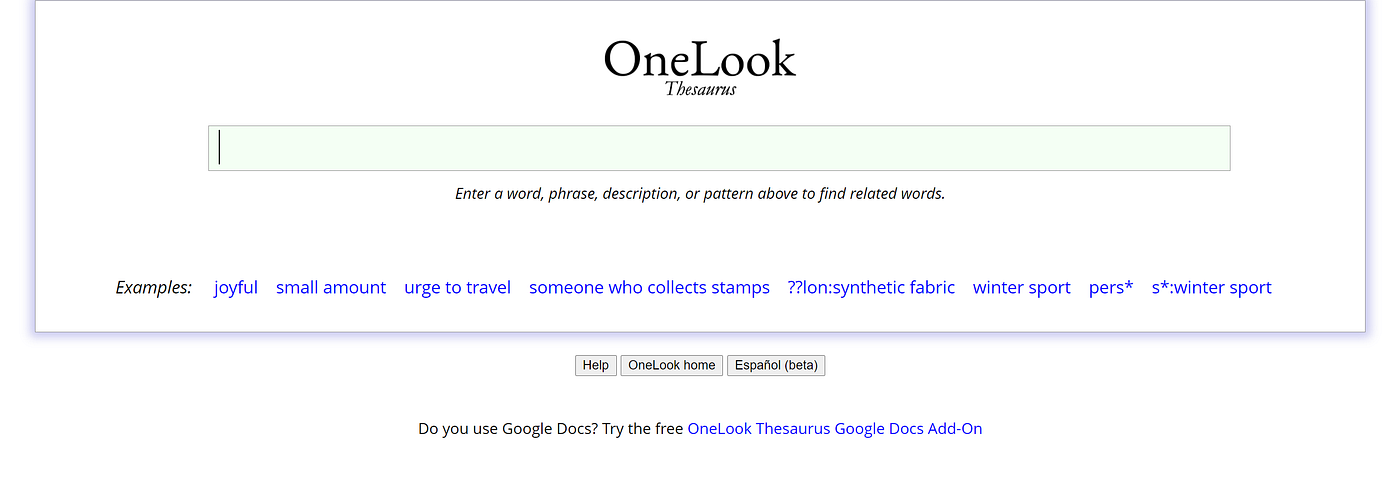The width and height of the screenshot is (1400, 501).
Task: Choose the 'winter sport' example link
Action: pyautogui.click(x=1022, y=287)
